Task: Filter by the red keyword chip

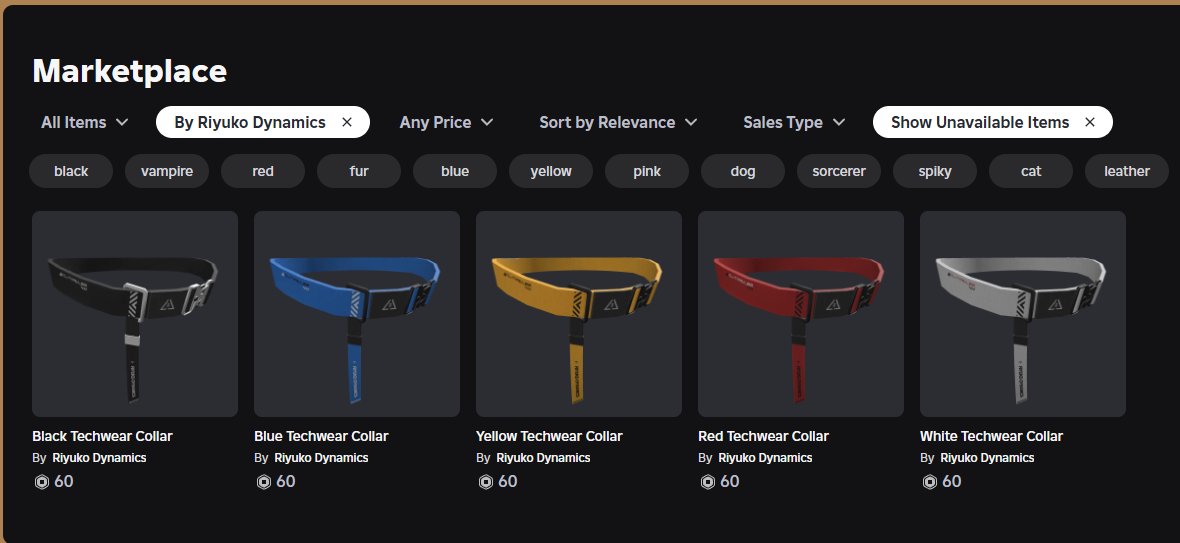Action: coord(263,171)
